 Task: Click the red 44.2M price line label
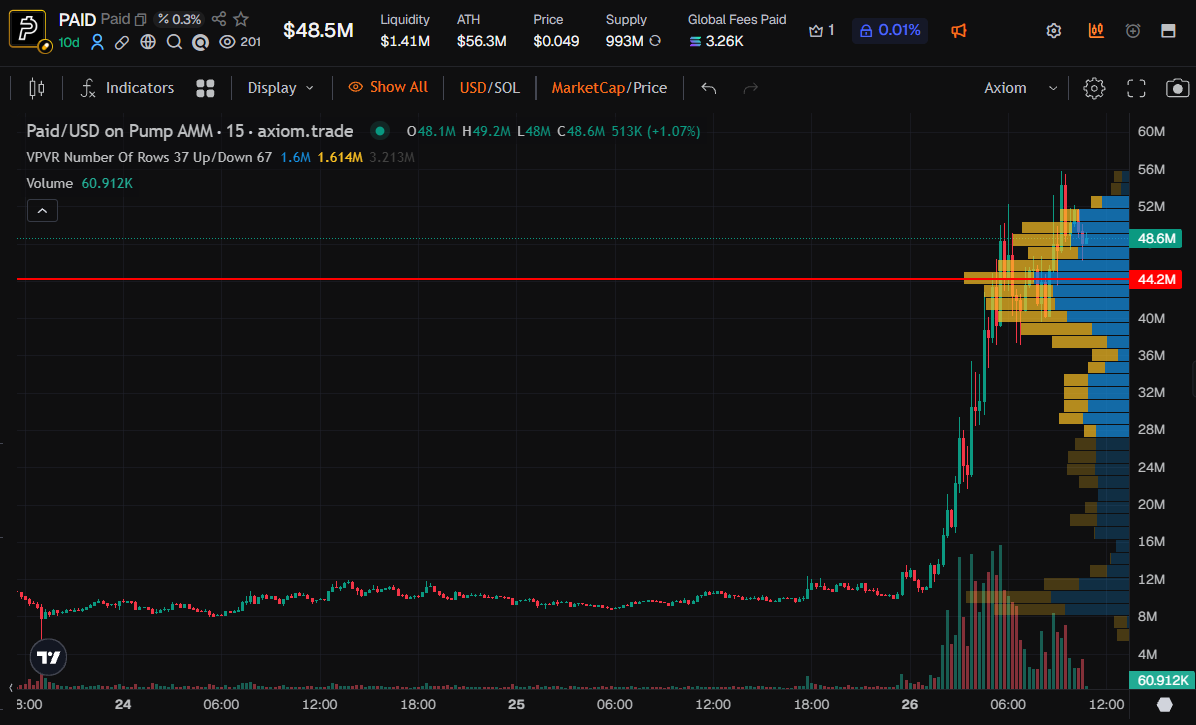click(1156, 279)
